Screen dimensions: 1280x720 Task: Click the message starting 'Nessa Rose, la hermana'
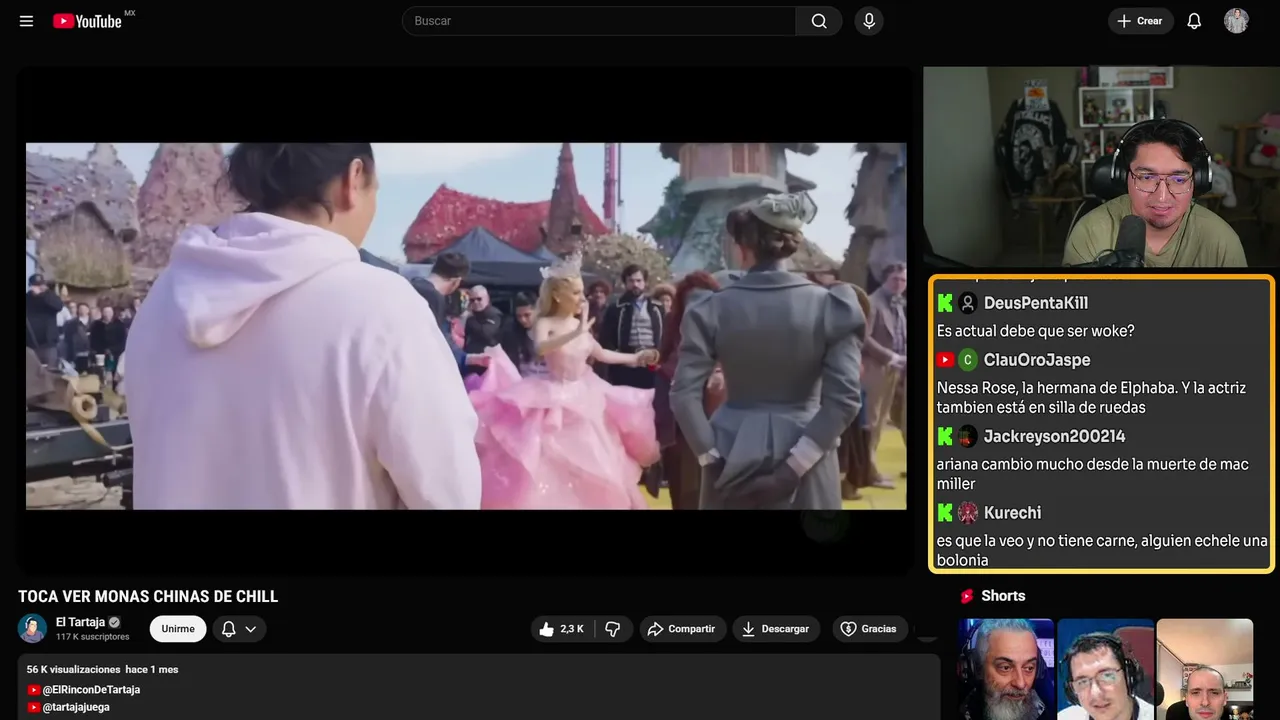1092,397
